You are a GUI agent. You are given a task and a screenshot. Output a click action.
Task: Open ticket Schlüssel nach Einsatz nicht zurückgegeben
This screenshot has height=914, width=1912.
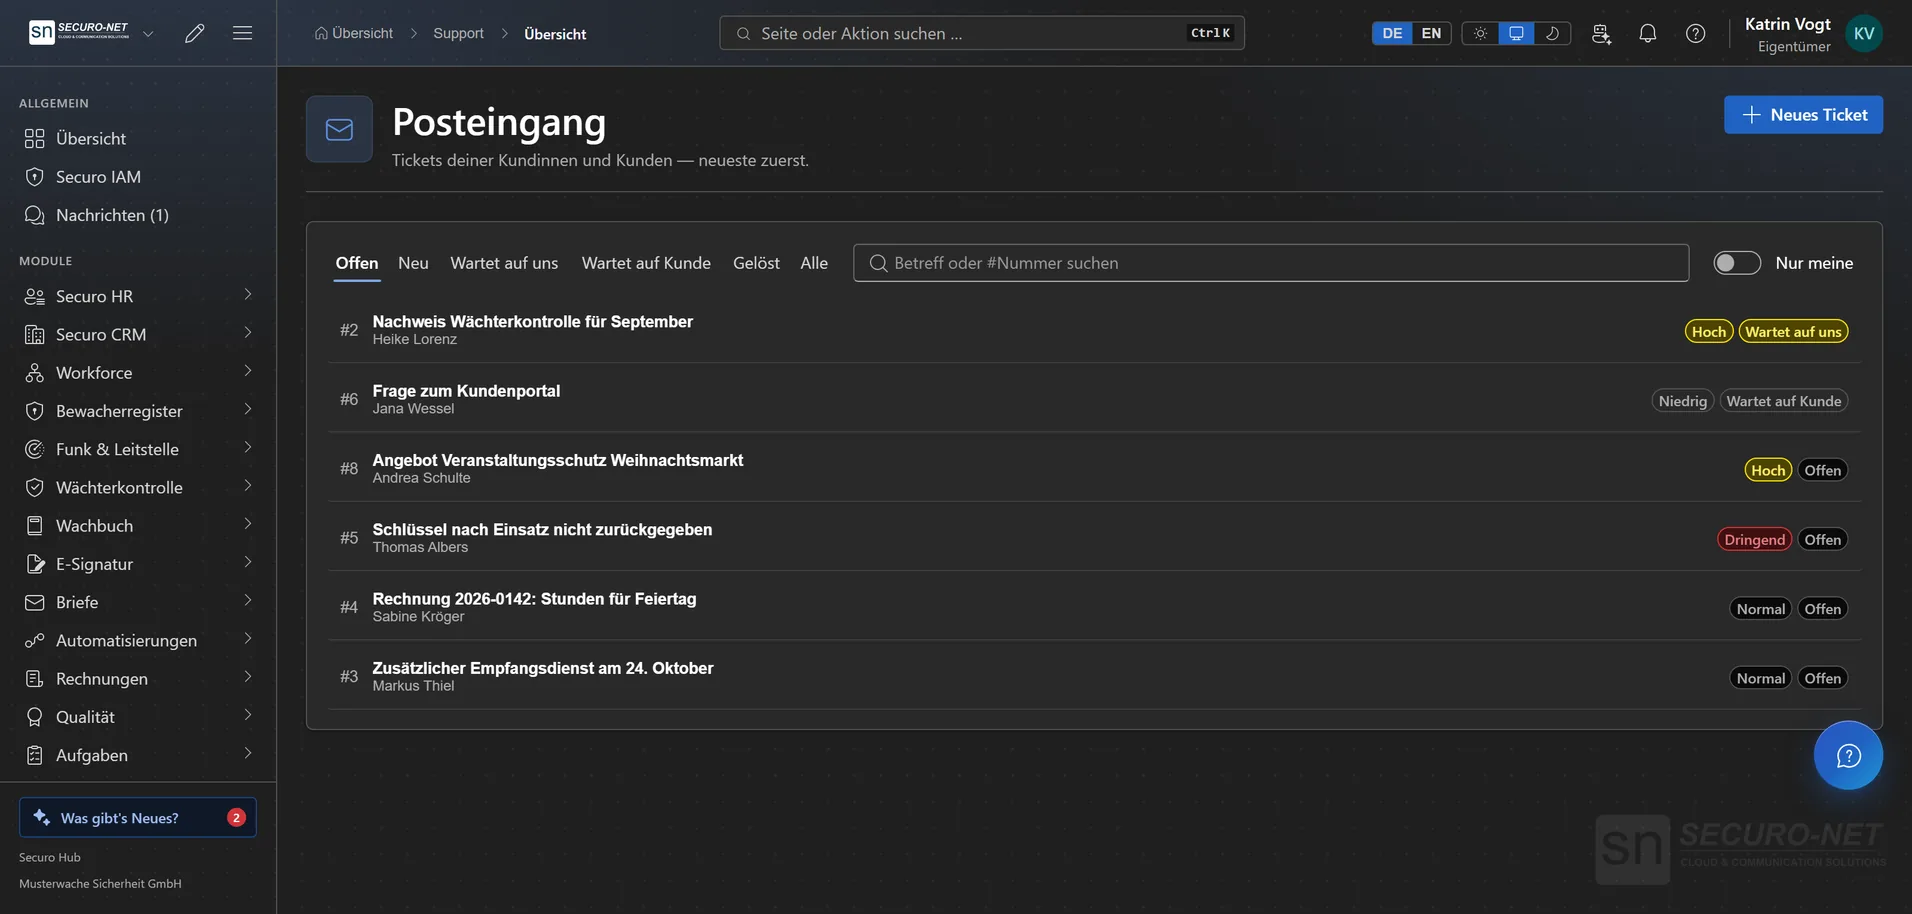point(1094,537)
